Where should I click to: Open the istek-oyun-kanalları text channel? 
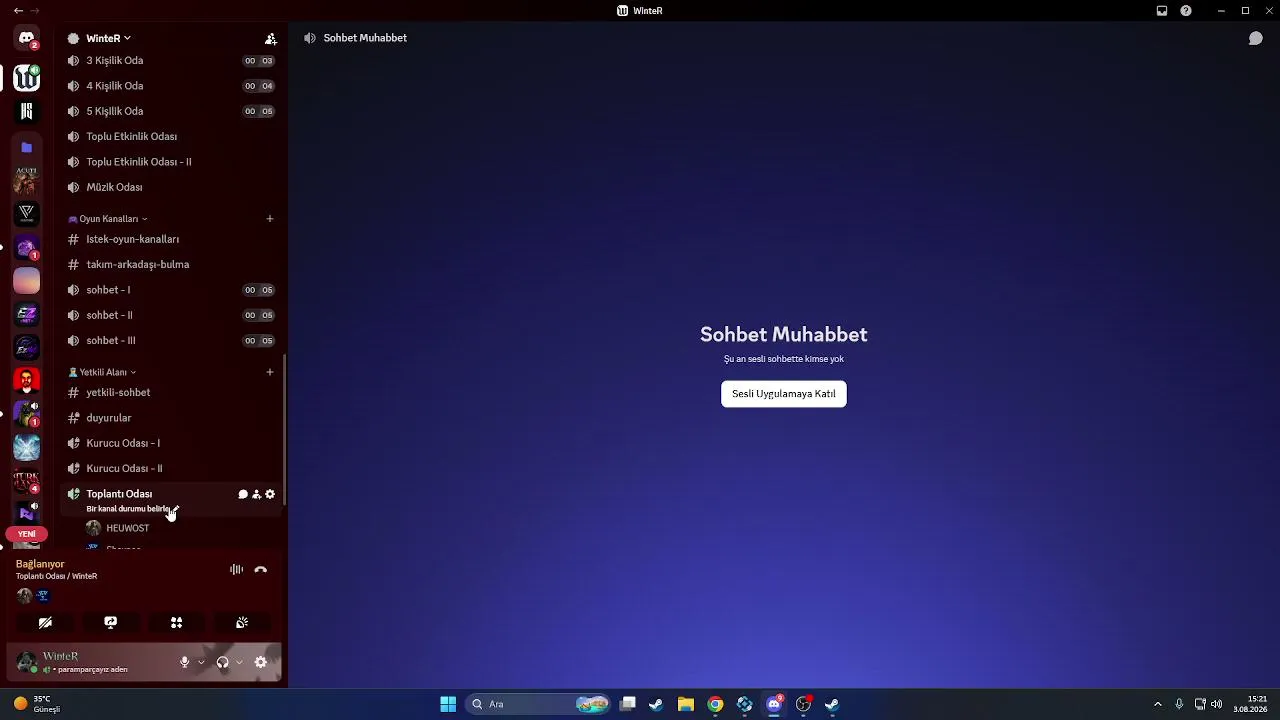pos(171,239)
